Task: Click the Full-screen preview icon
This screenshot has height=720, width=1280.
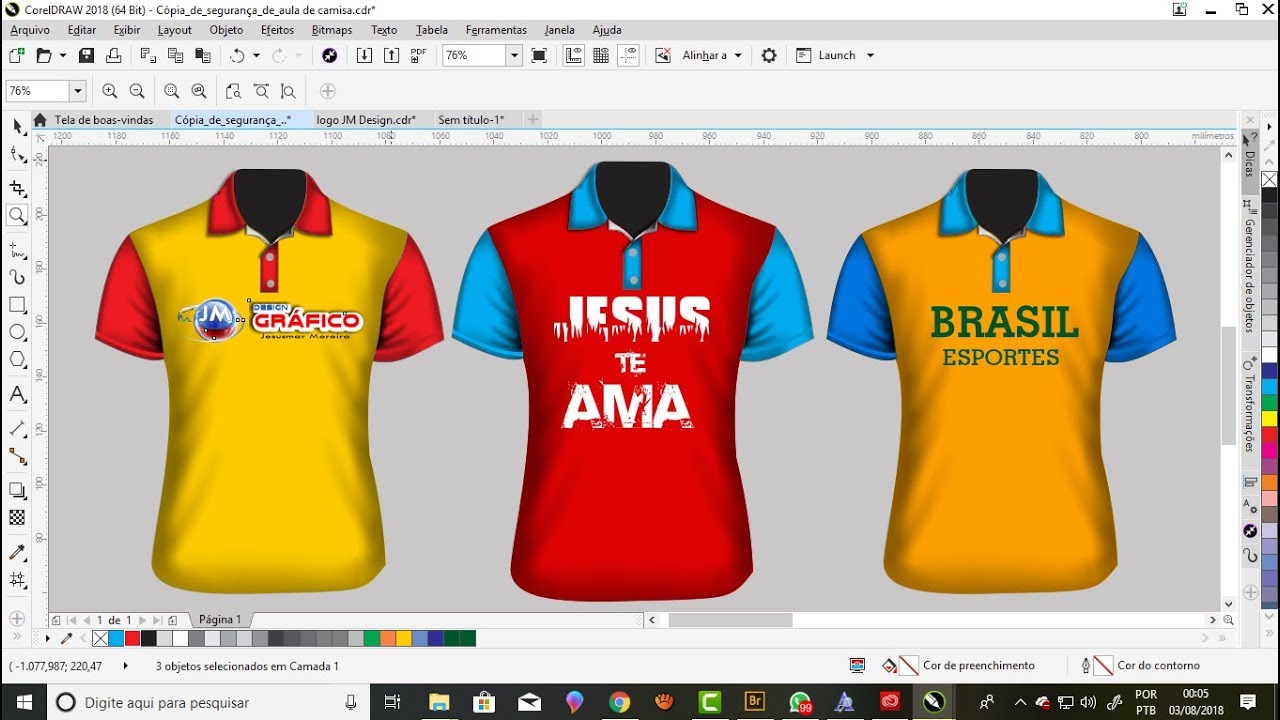Action: (x=539, y=56)
